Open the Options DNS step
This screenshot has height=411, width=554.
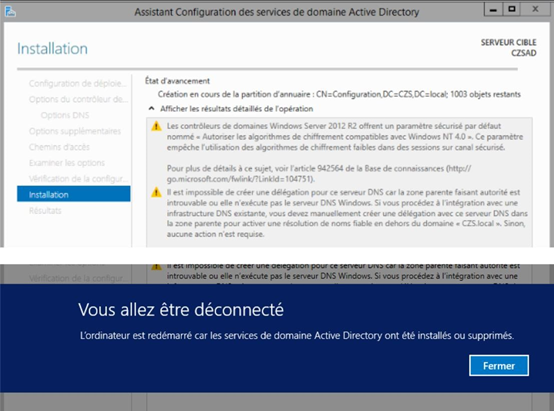(65, 115)
